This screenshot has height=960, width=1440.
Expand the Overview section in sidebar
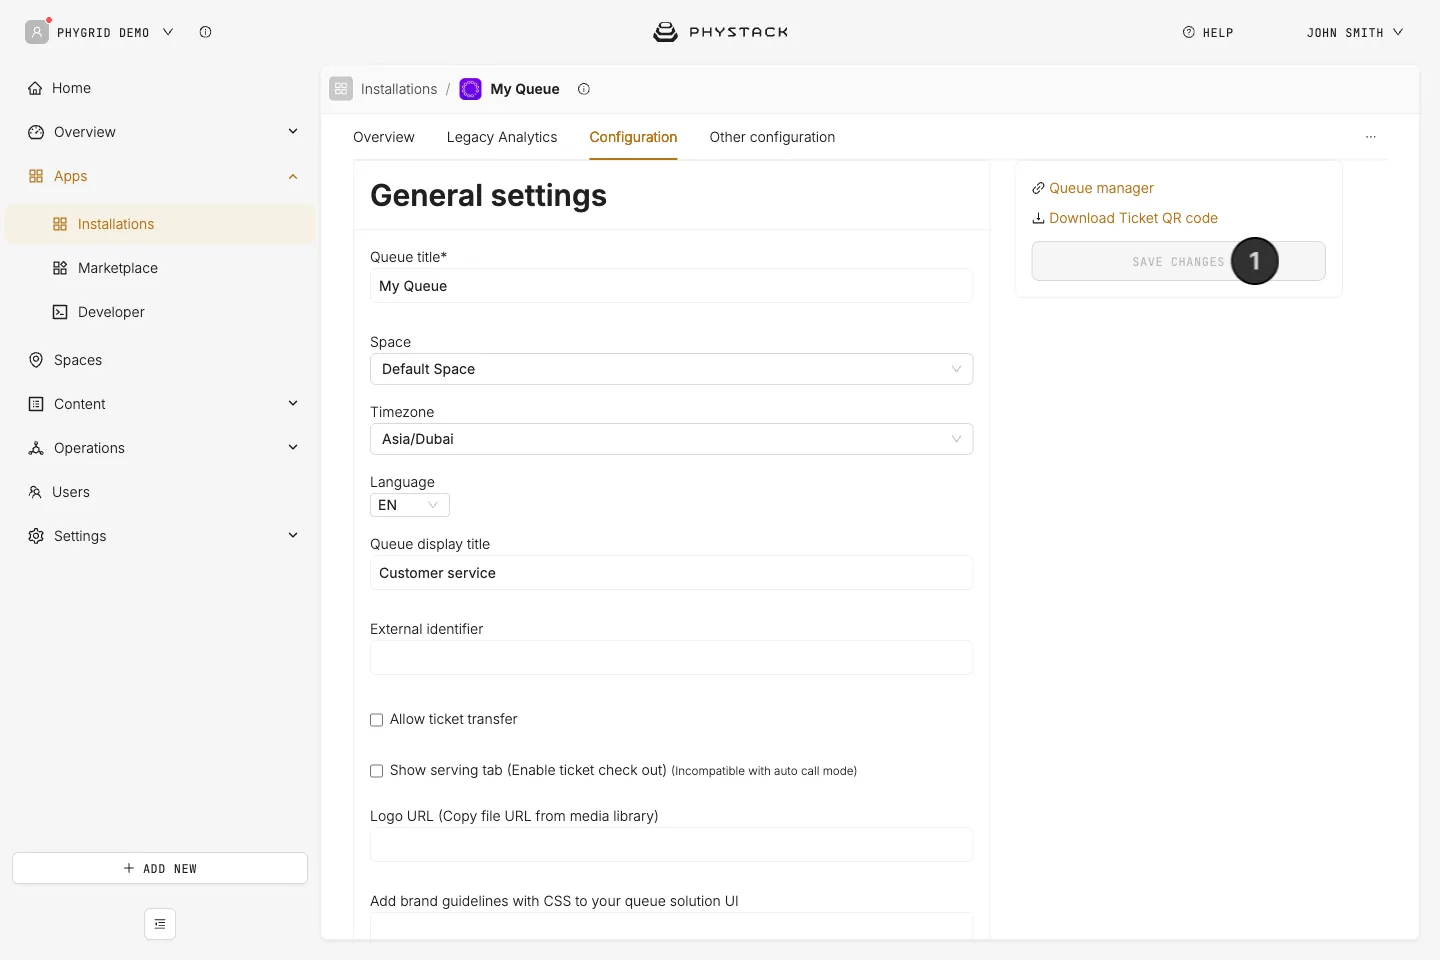pos(293,131)
